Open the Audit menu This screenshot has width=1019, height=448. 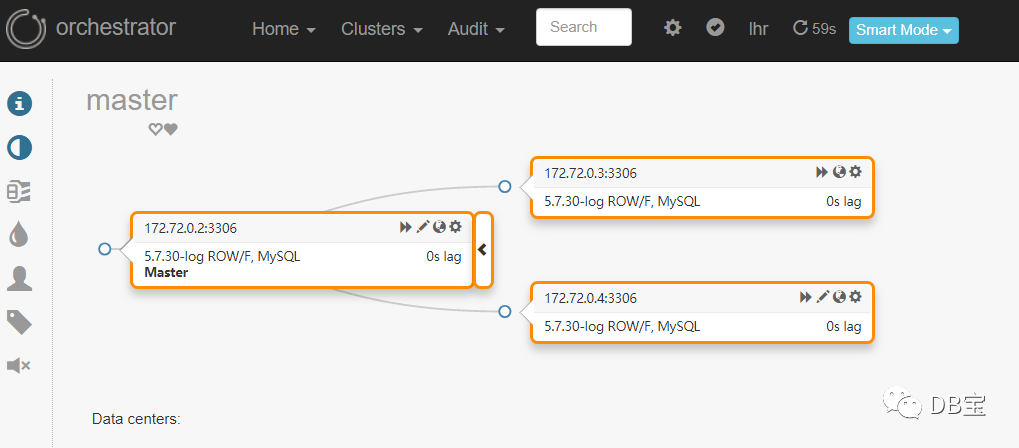(476, 30)
